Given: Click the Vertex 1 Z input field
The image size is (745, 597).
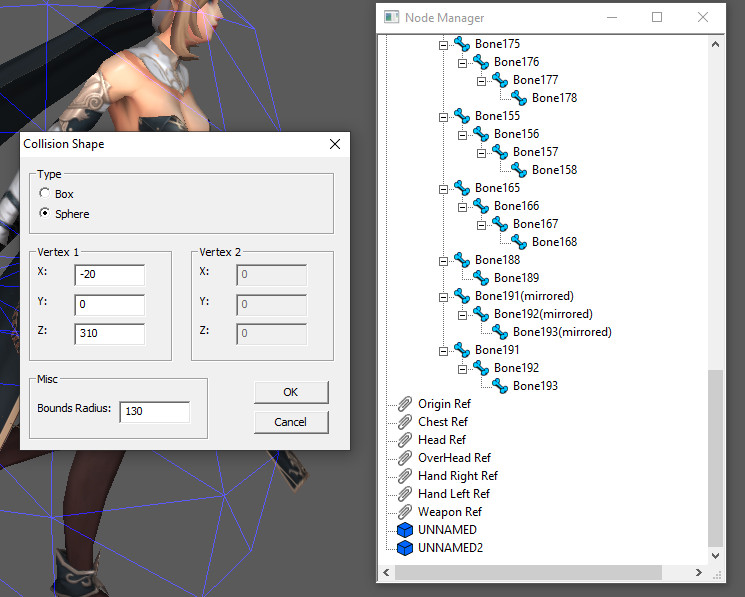Looking at the screenshot, I should click(x=110, y=334).
